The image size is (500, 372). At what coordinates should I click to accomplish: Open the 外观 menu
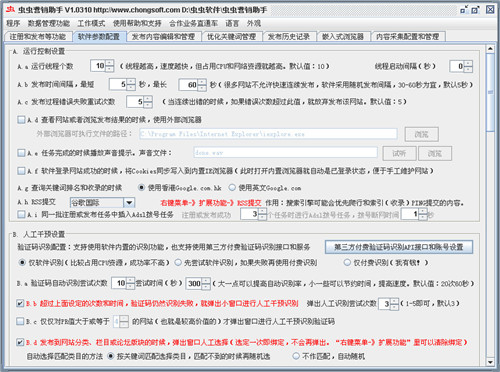coord(254,23)
